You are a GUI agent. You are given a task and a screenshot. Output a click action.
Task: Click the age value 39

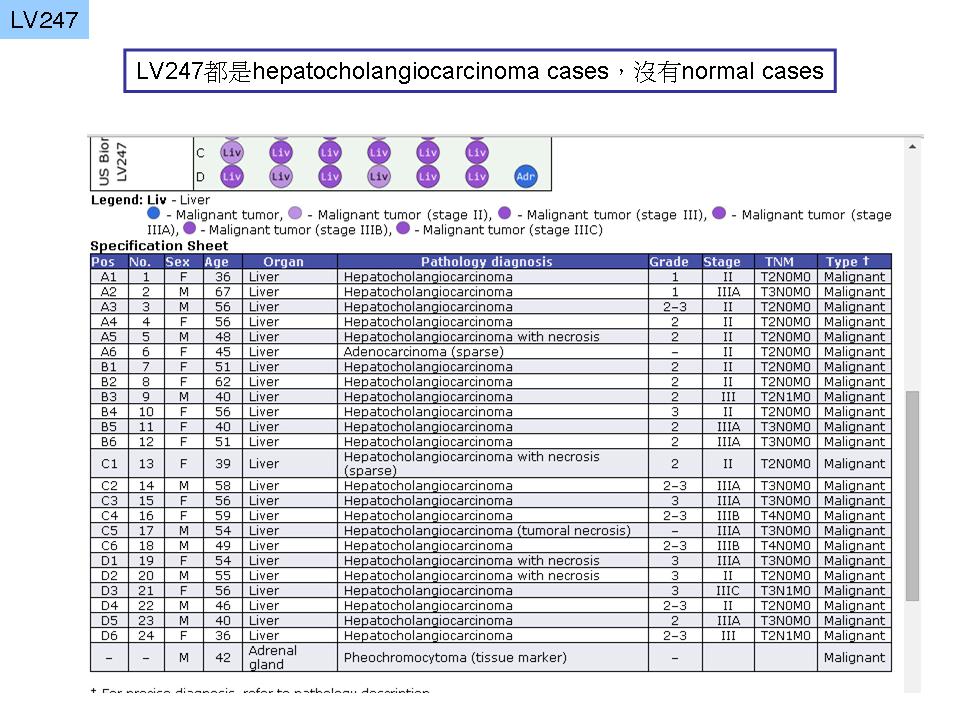(223, 463)
